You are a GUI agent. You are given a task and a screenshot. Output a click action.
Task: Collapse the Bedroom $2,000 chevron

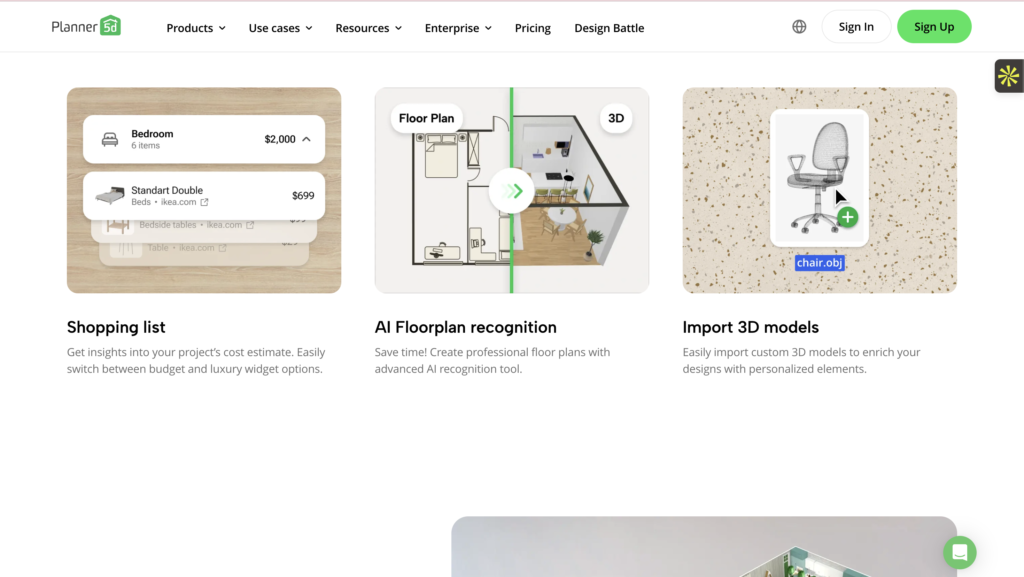click(x=306, y=139)
